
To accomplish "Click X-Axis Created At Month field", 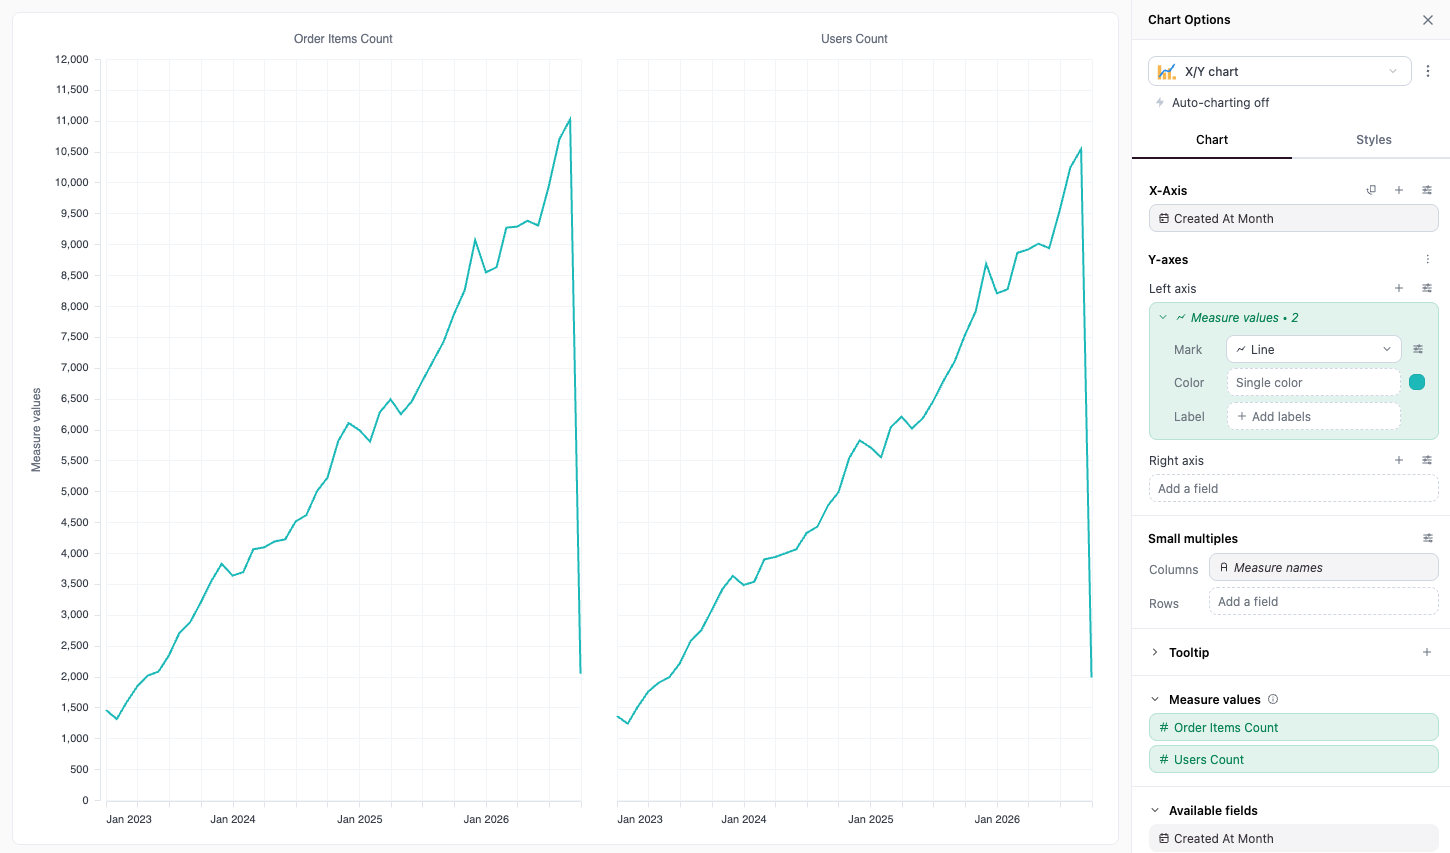I will [x=1294, y=218].
